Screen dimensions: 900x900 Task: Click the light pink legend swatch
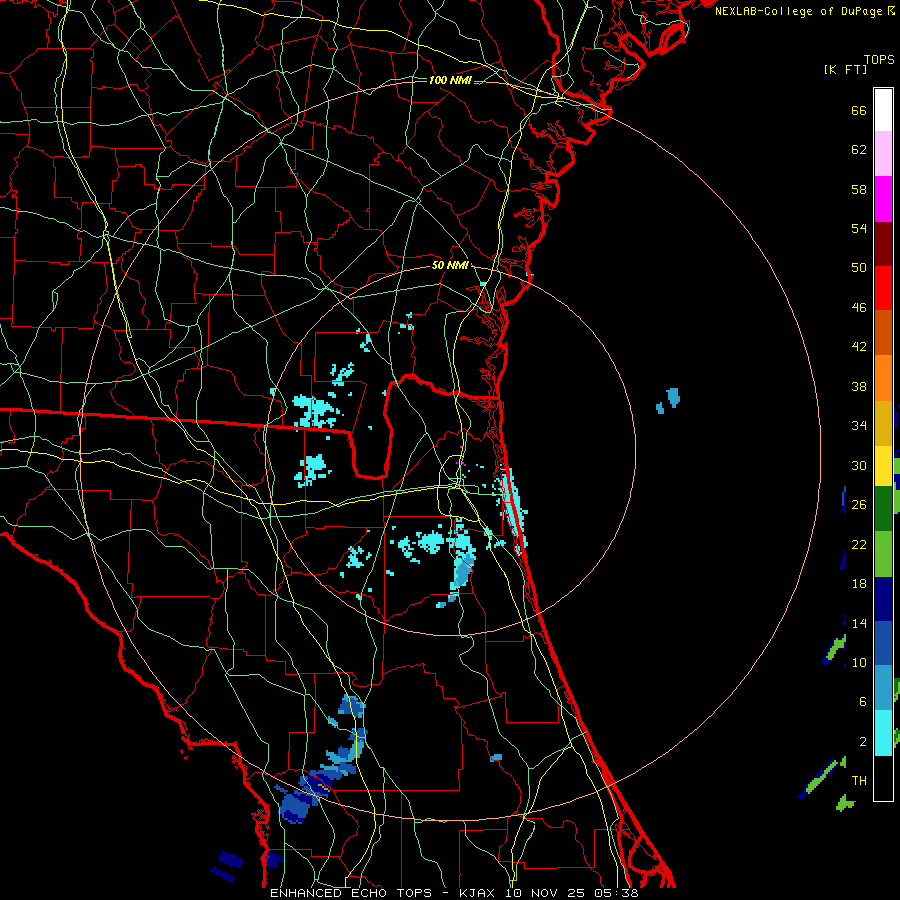(883, 154)
